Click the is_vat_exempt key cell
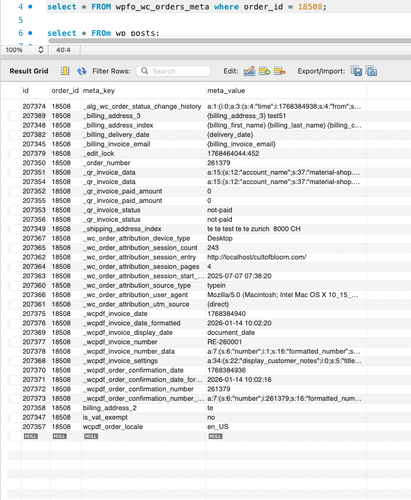The width and height of the screenshot is (411, 500). (143, 417)
